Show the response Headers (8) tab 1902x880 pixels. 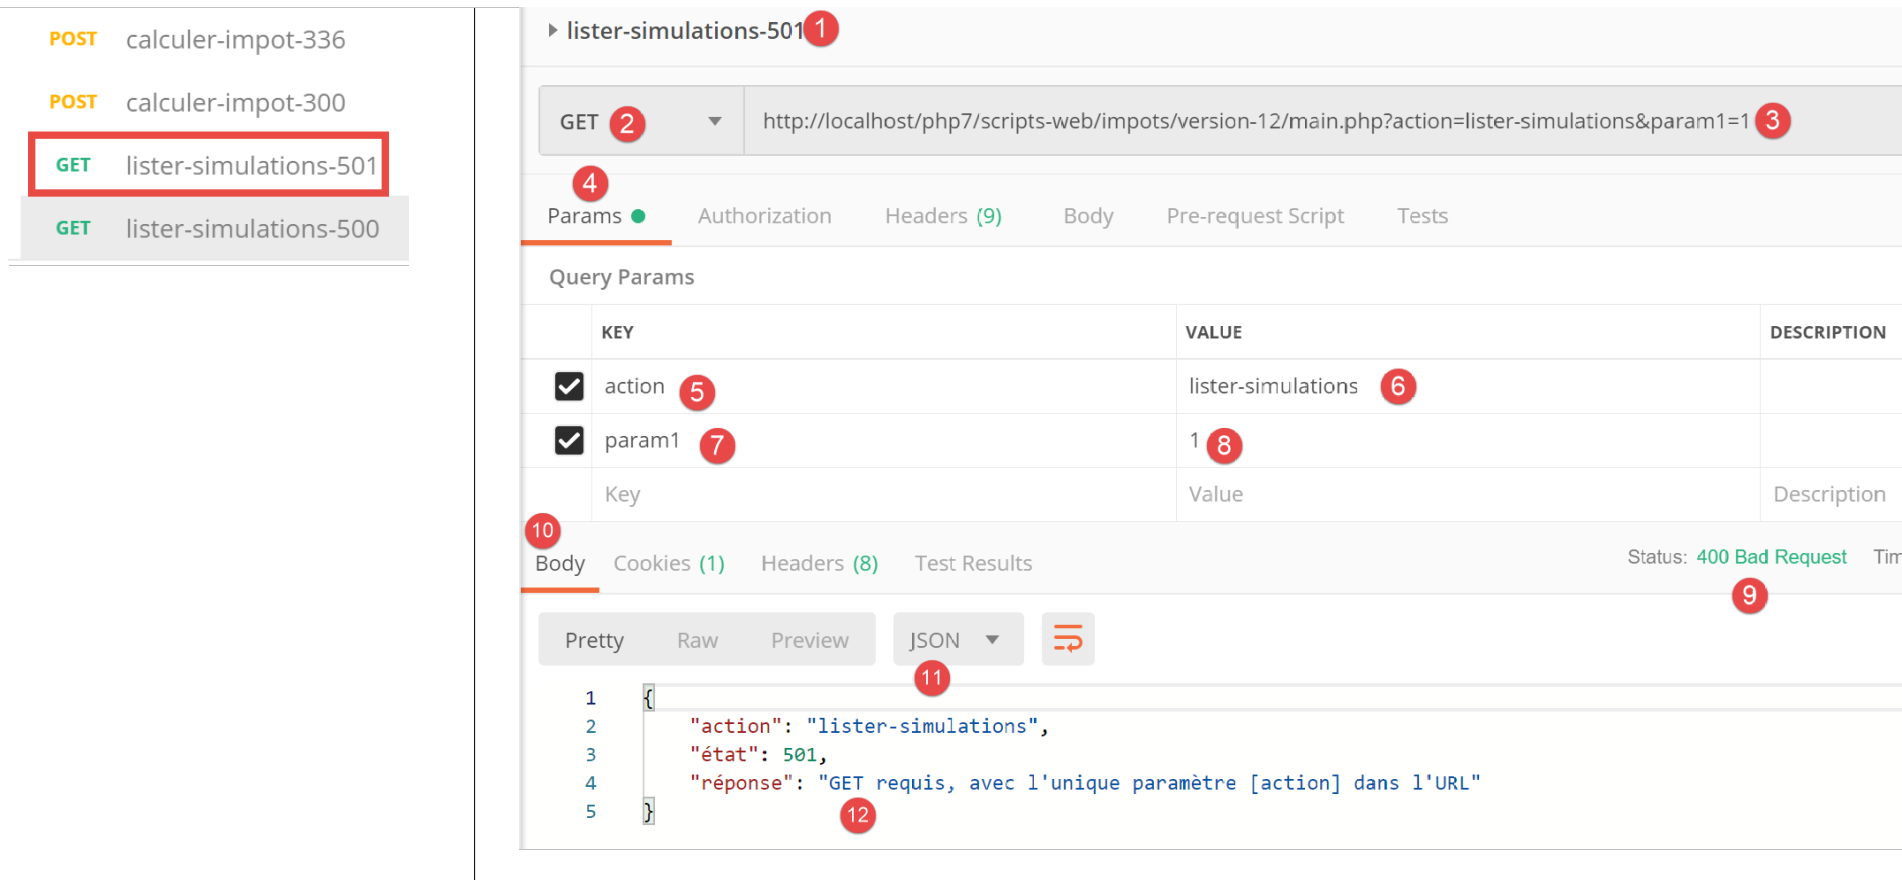(x=819, y=564)
